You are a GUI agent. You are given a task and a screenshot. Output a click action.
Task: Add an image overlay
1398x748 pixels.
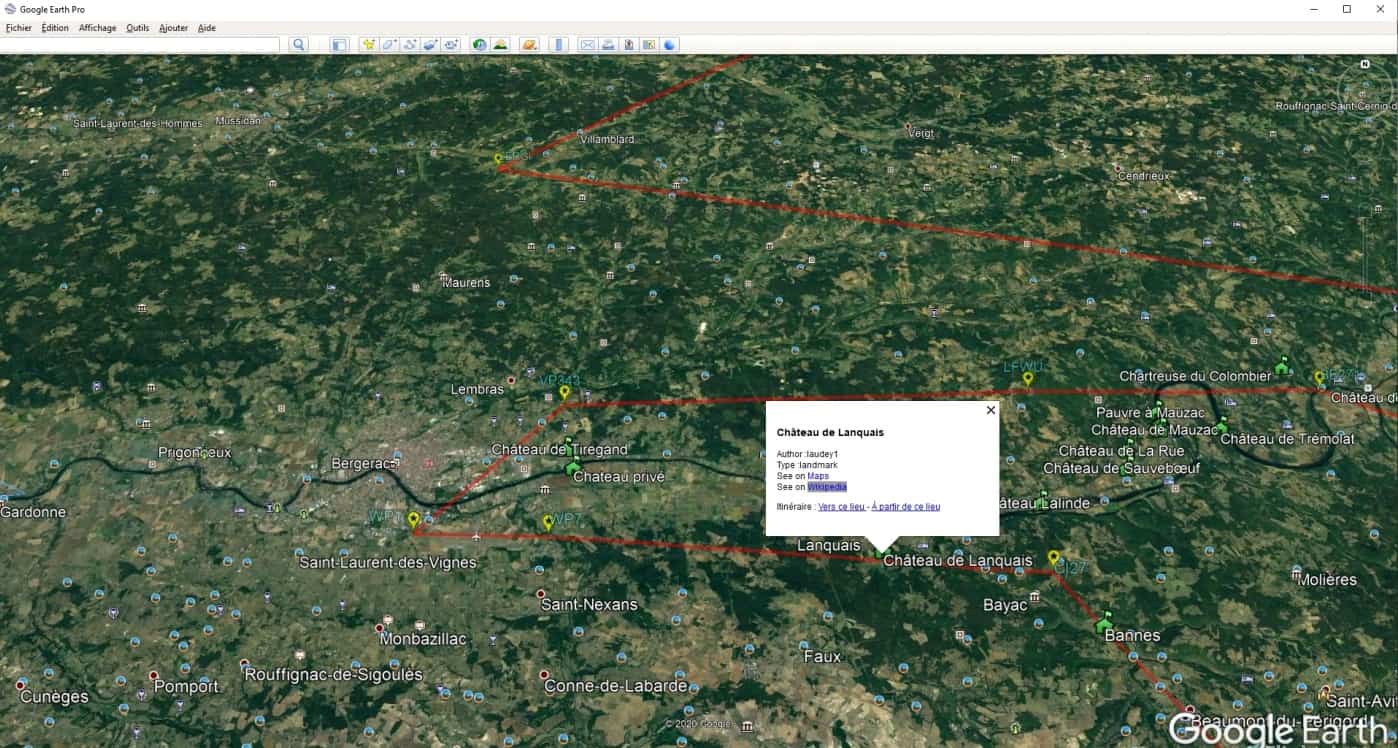click(x=430, y=45)
